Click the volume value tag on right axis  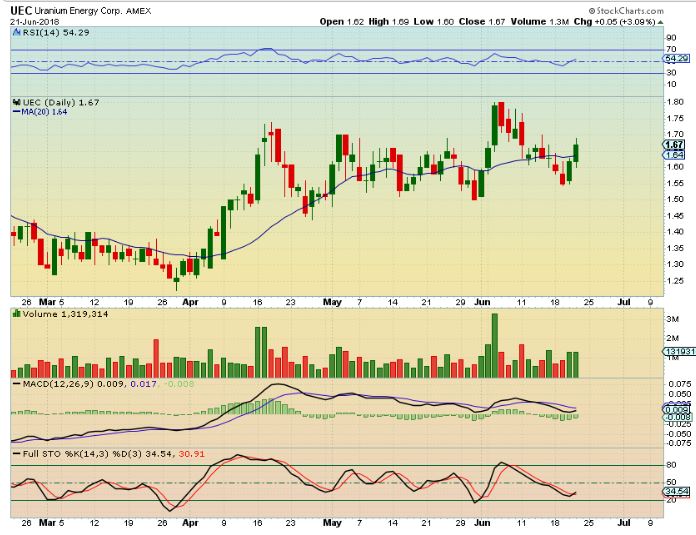pyautogui.click(x=679, y=351)
